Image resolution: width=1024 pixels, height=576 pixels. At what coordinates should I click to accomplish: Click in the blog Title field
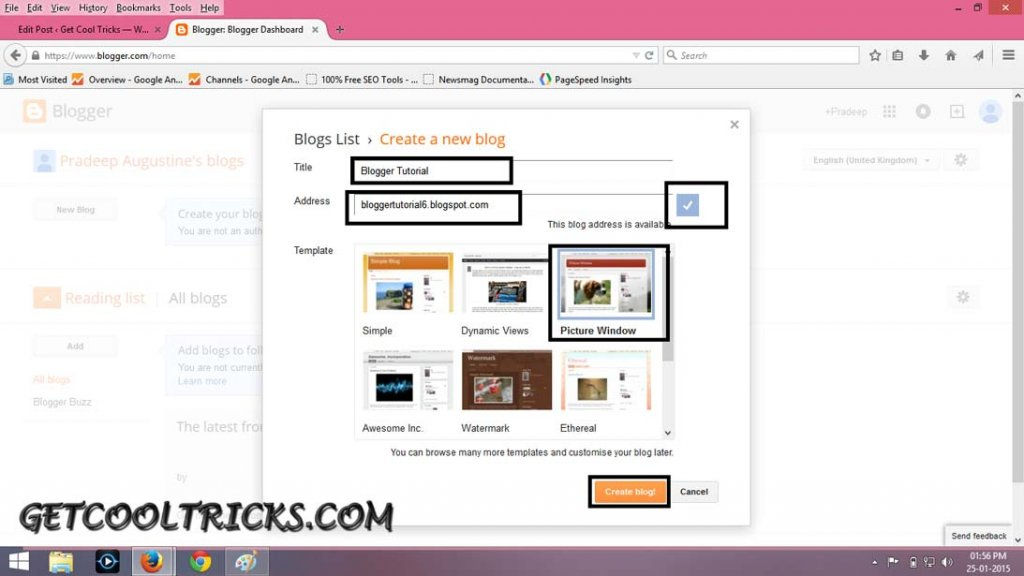512,171
